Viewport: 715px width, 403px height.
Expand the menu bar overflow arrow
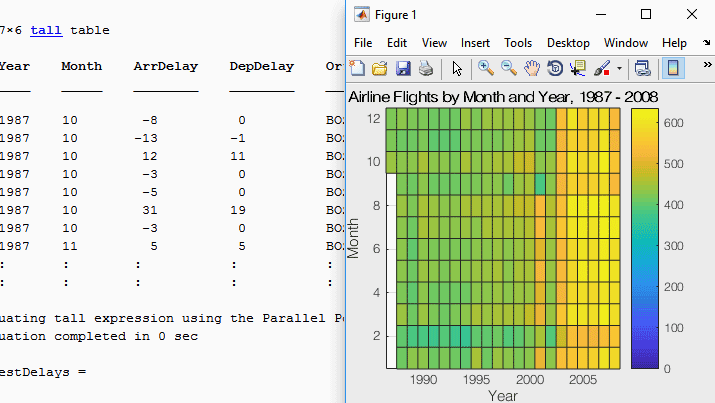tap(705, 43)
